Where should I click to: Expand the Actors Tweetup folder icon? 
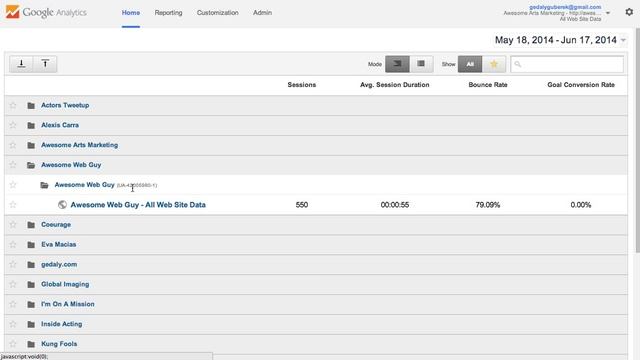(x=31, y=106)
